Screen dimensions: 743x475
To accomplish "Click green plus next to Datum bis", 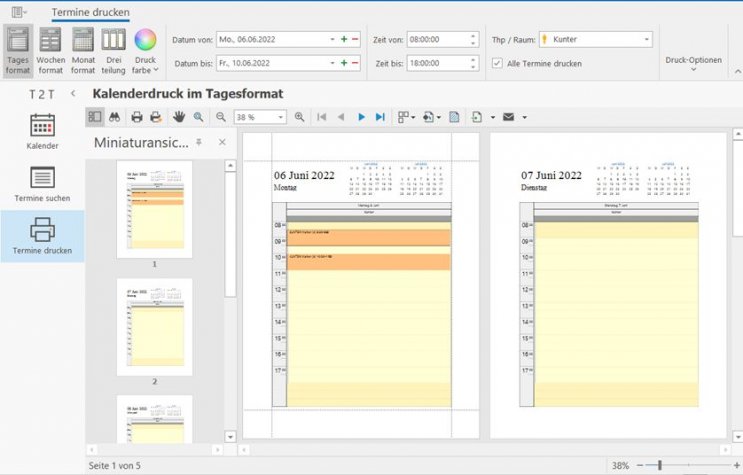I will [344, 63].
